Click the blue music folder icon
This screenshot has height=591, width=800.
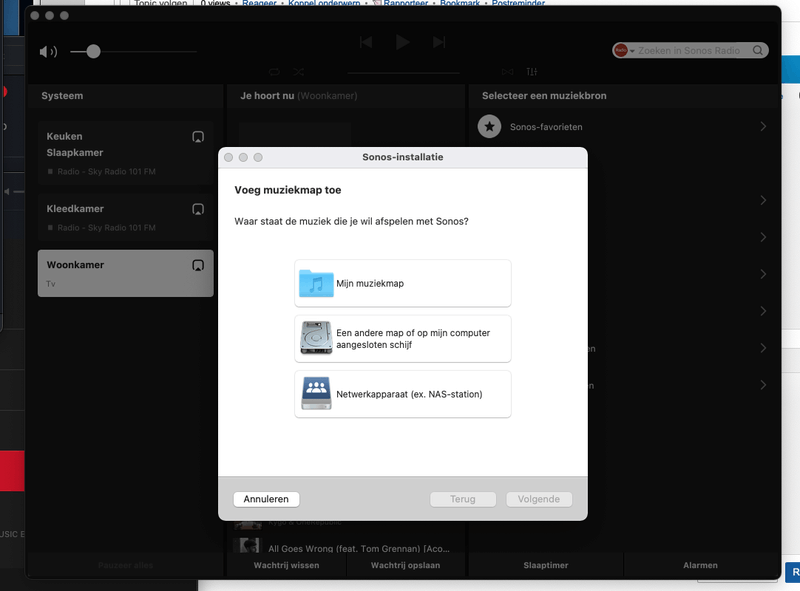(316, 283)
